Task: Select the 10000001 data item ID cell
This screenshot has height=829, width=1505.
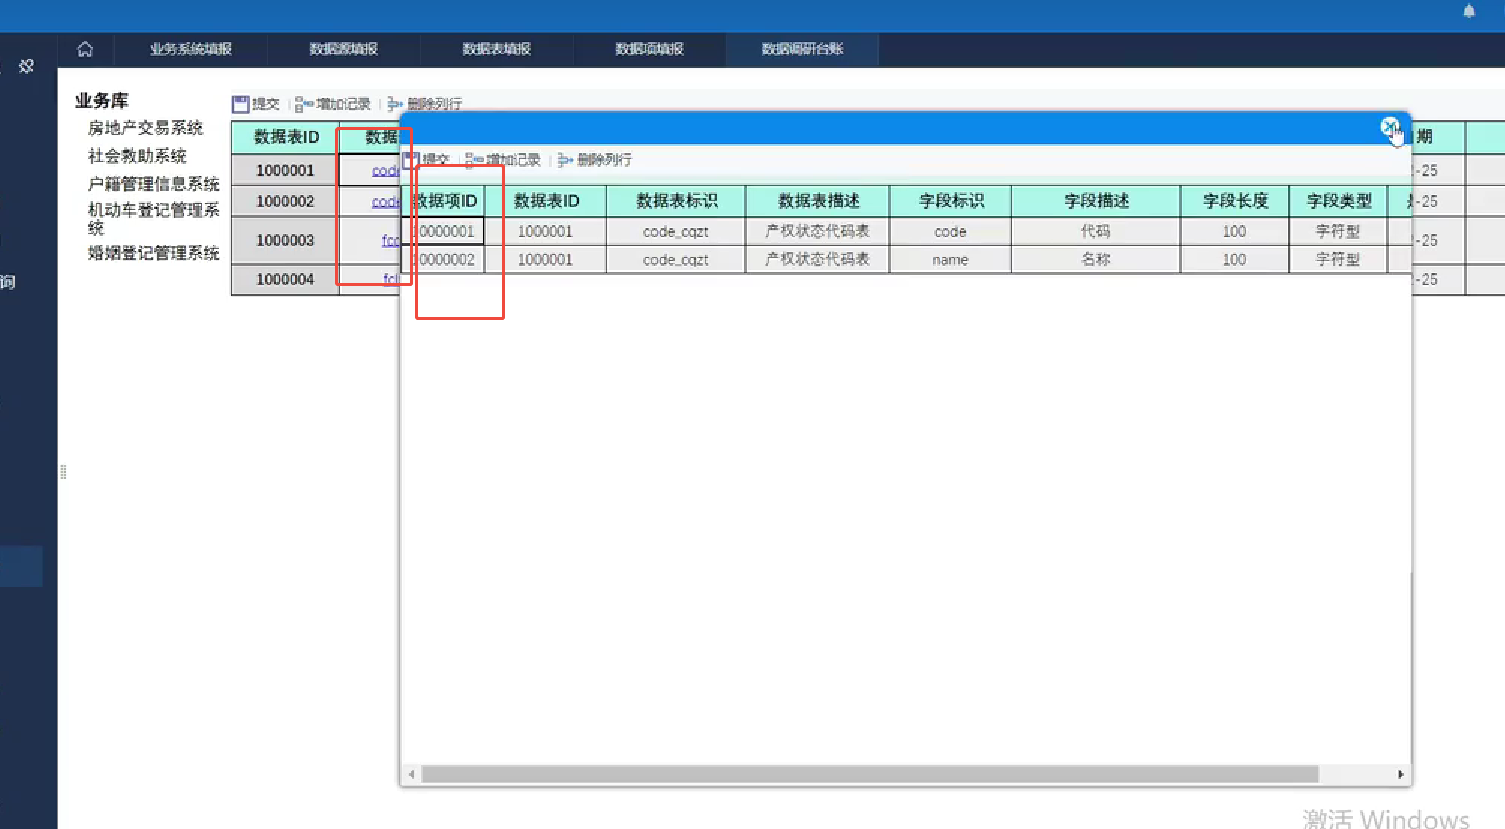Action: coord(444,231)
